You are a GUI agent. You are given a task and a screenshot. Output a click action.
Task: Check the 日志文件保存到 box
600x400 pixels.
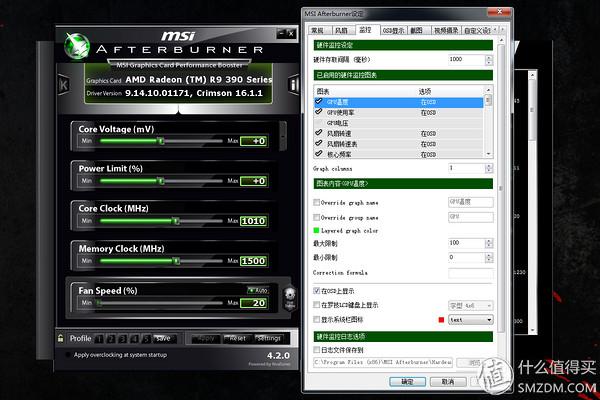pyautogui.click(x=316, y=349)
